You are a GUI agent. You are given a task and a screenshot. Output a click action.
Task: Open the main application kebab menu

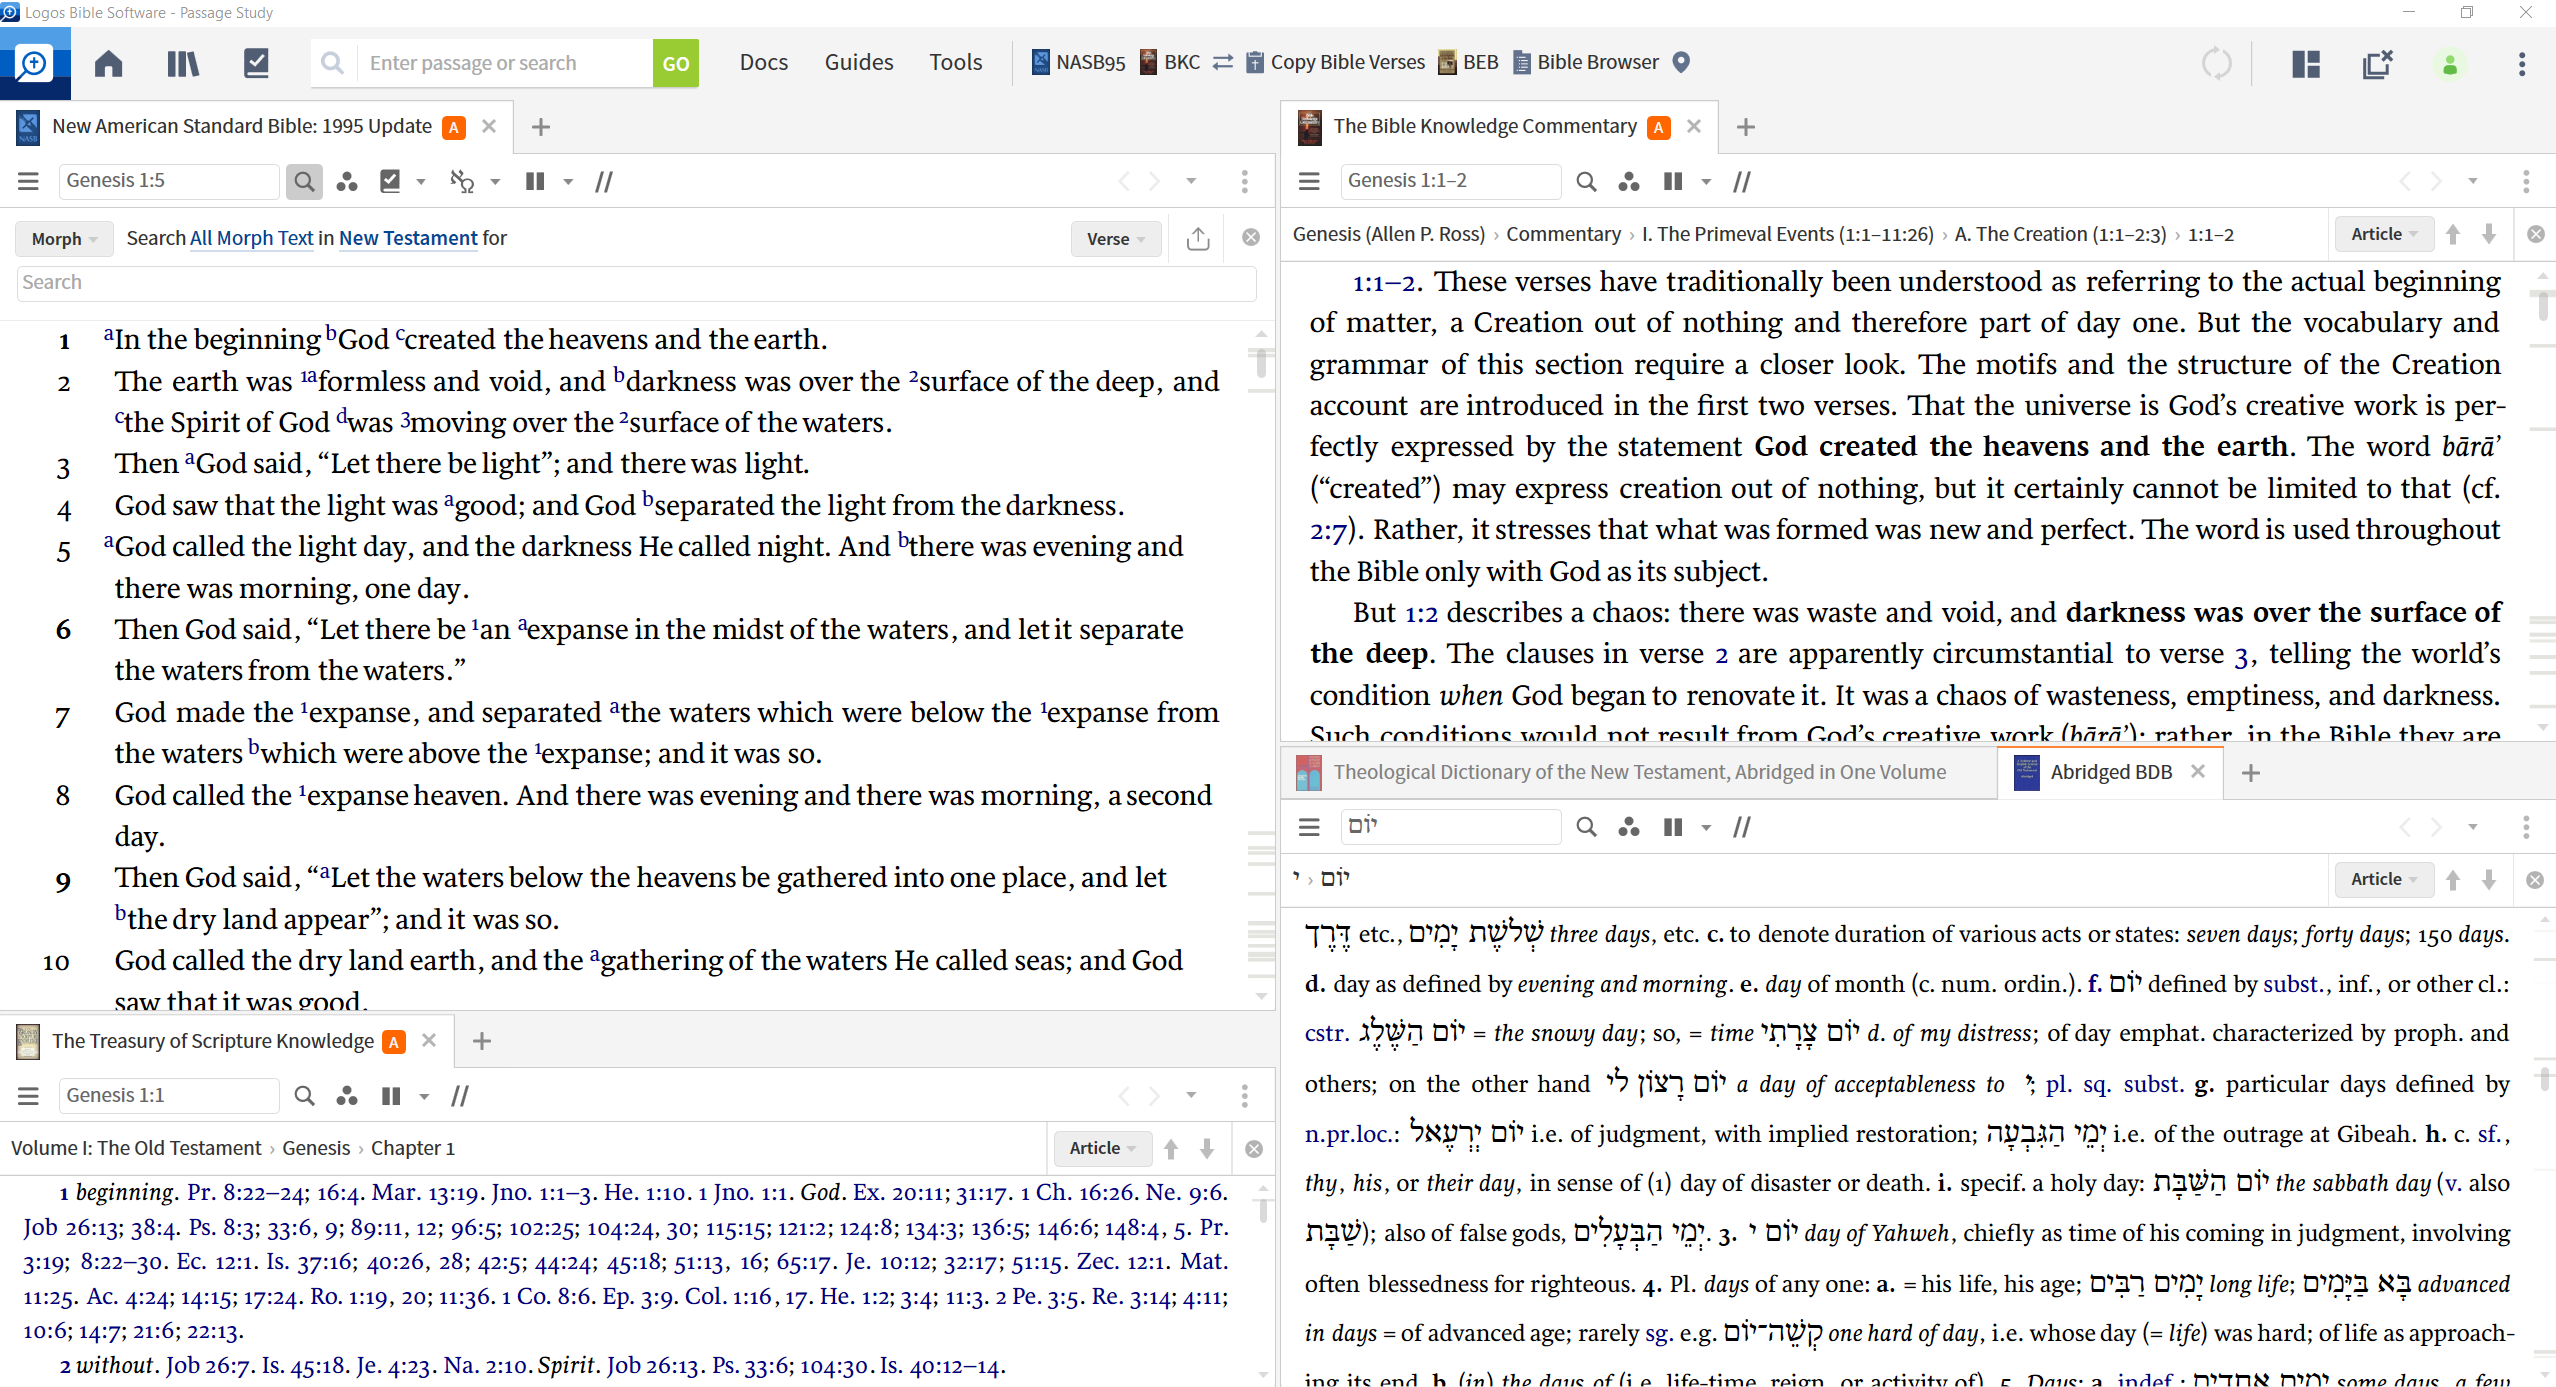2521,64
